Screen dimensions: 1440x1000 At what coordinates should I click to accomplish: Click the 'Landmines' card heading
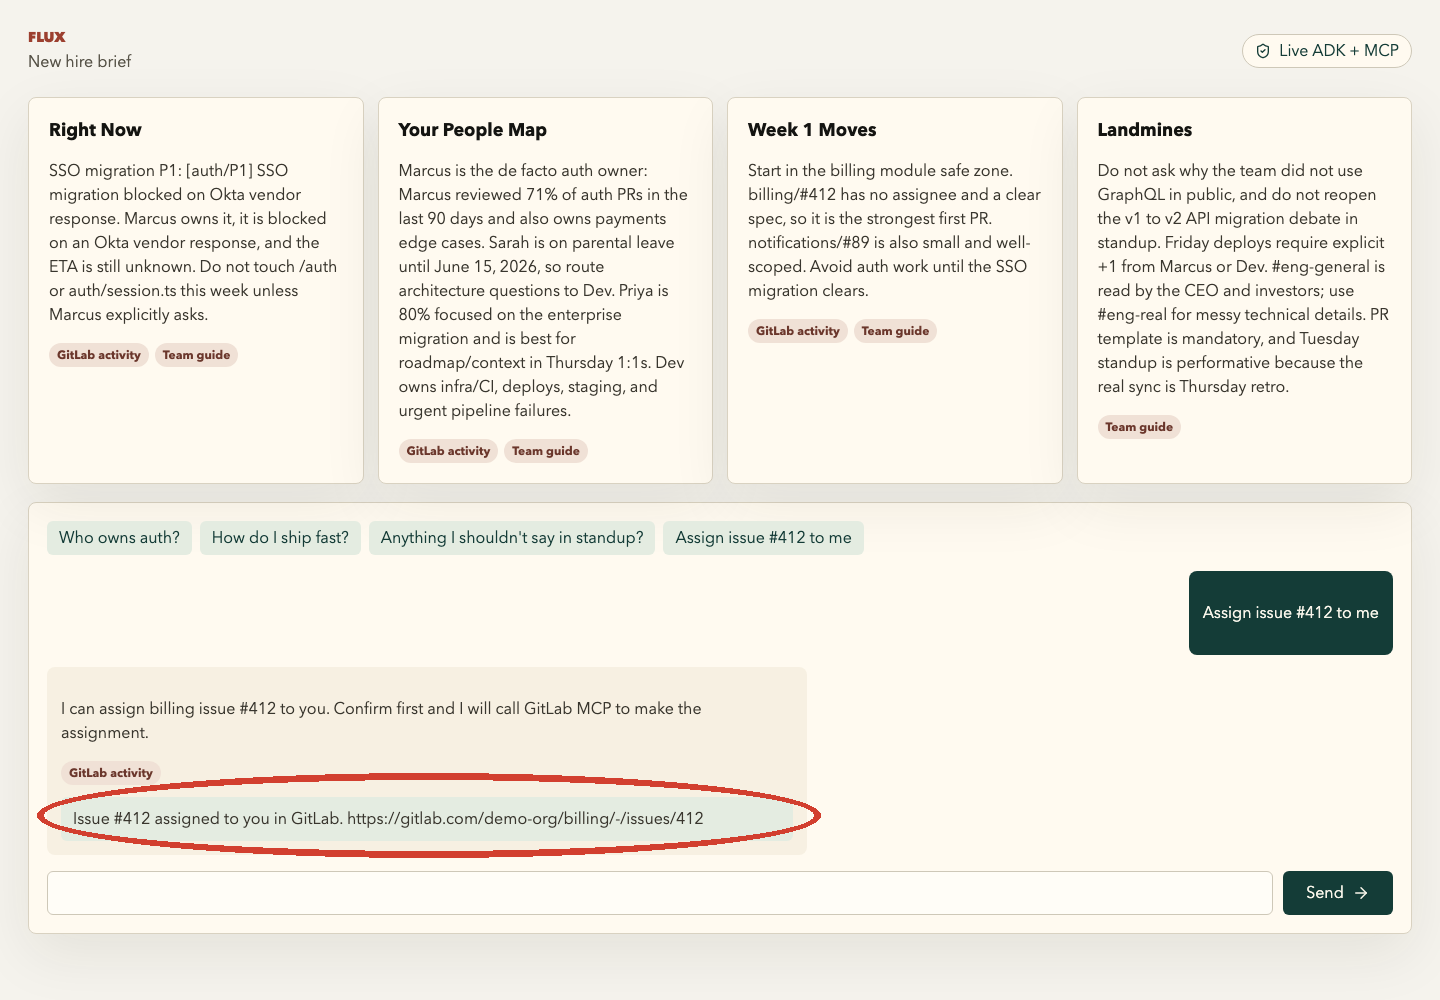pos(1144,130)
